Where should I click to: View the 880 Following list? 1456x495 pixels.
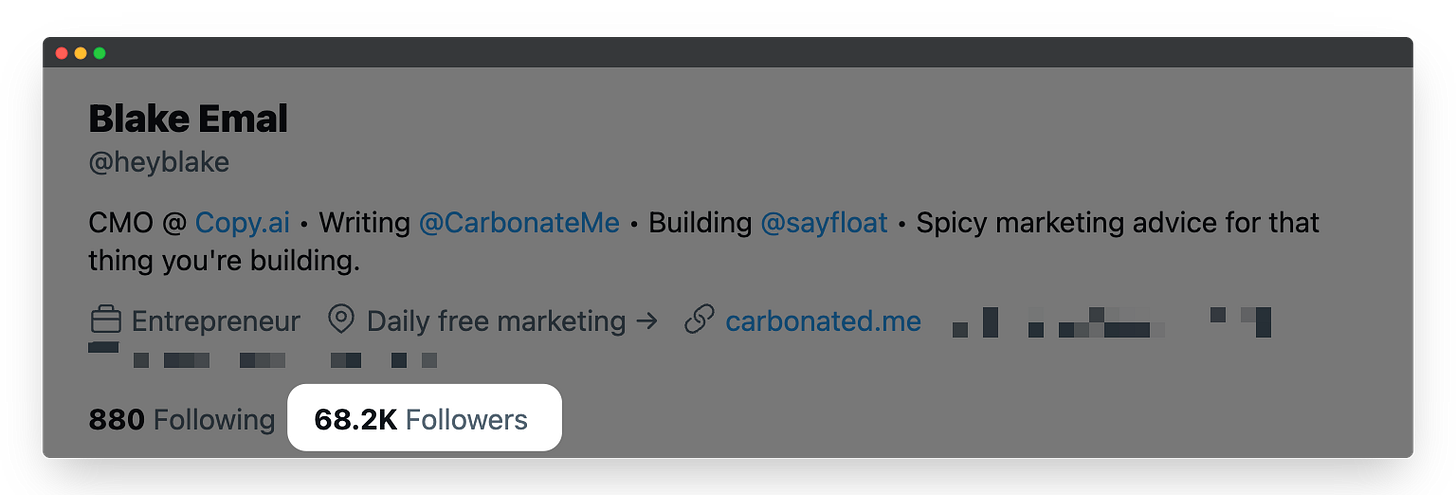coord(182,419)
